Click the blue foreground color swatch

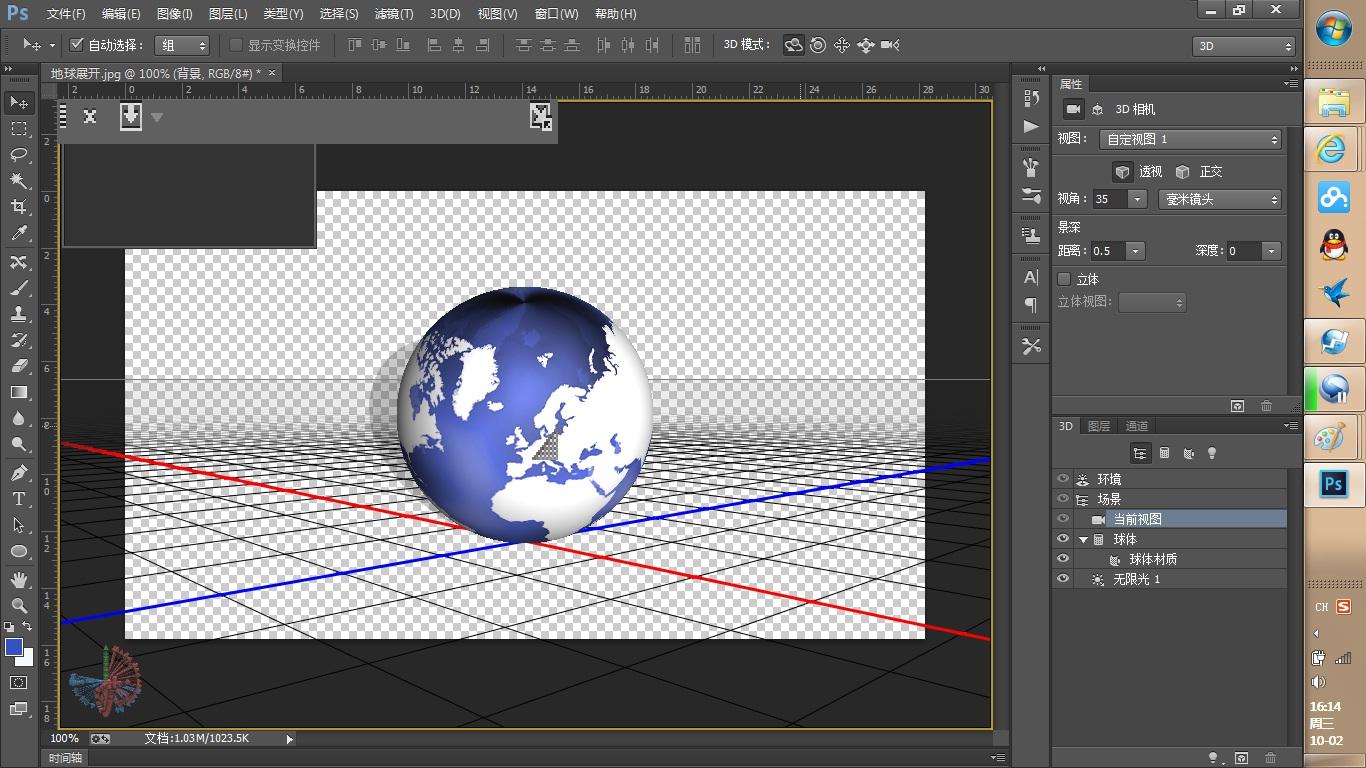click(x=14, y=647)
